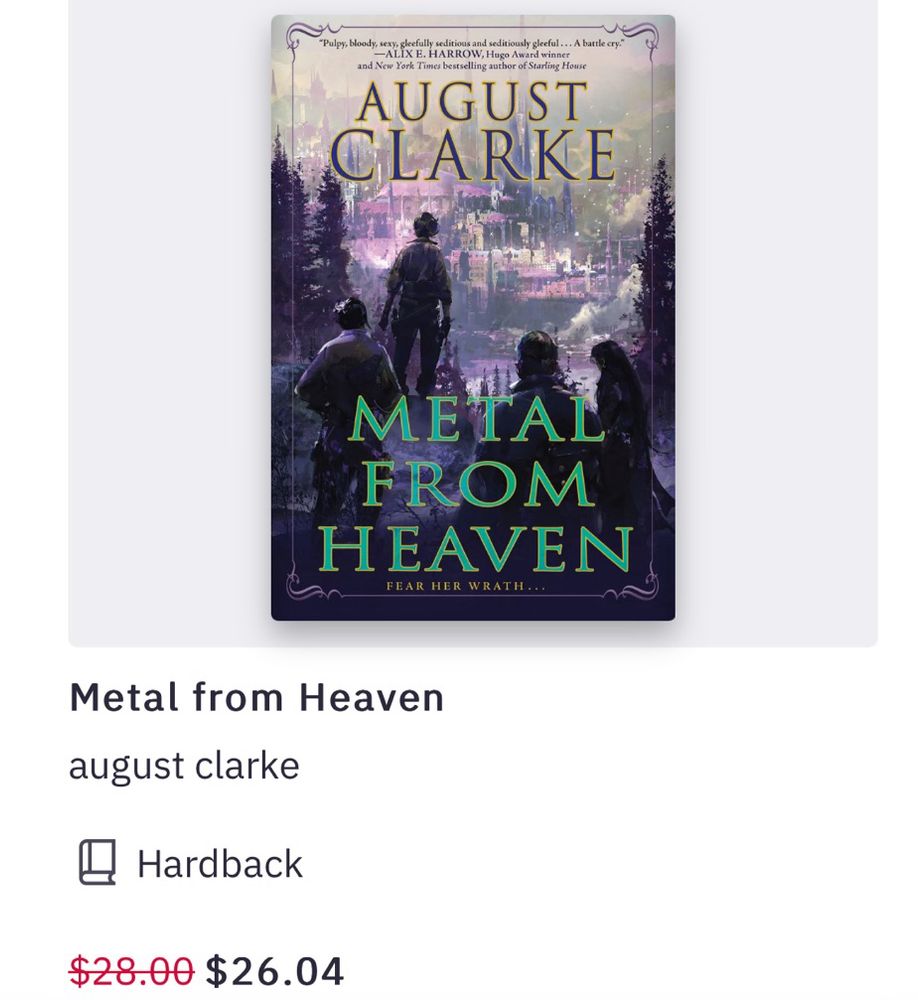Viewport: 918px width, 1000px height.
Task: Open the Metal from Heaven cover image
Action: coord(473,318)
